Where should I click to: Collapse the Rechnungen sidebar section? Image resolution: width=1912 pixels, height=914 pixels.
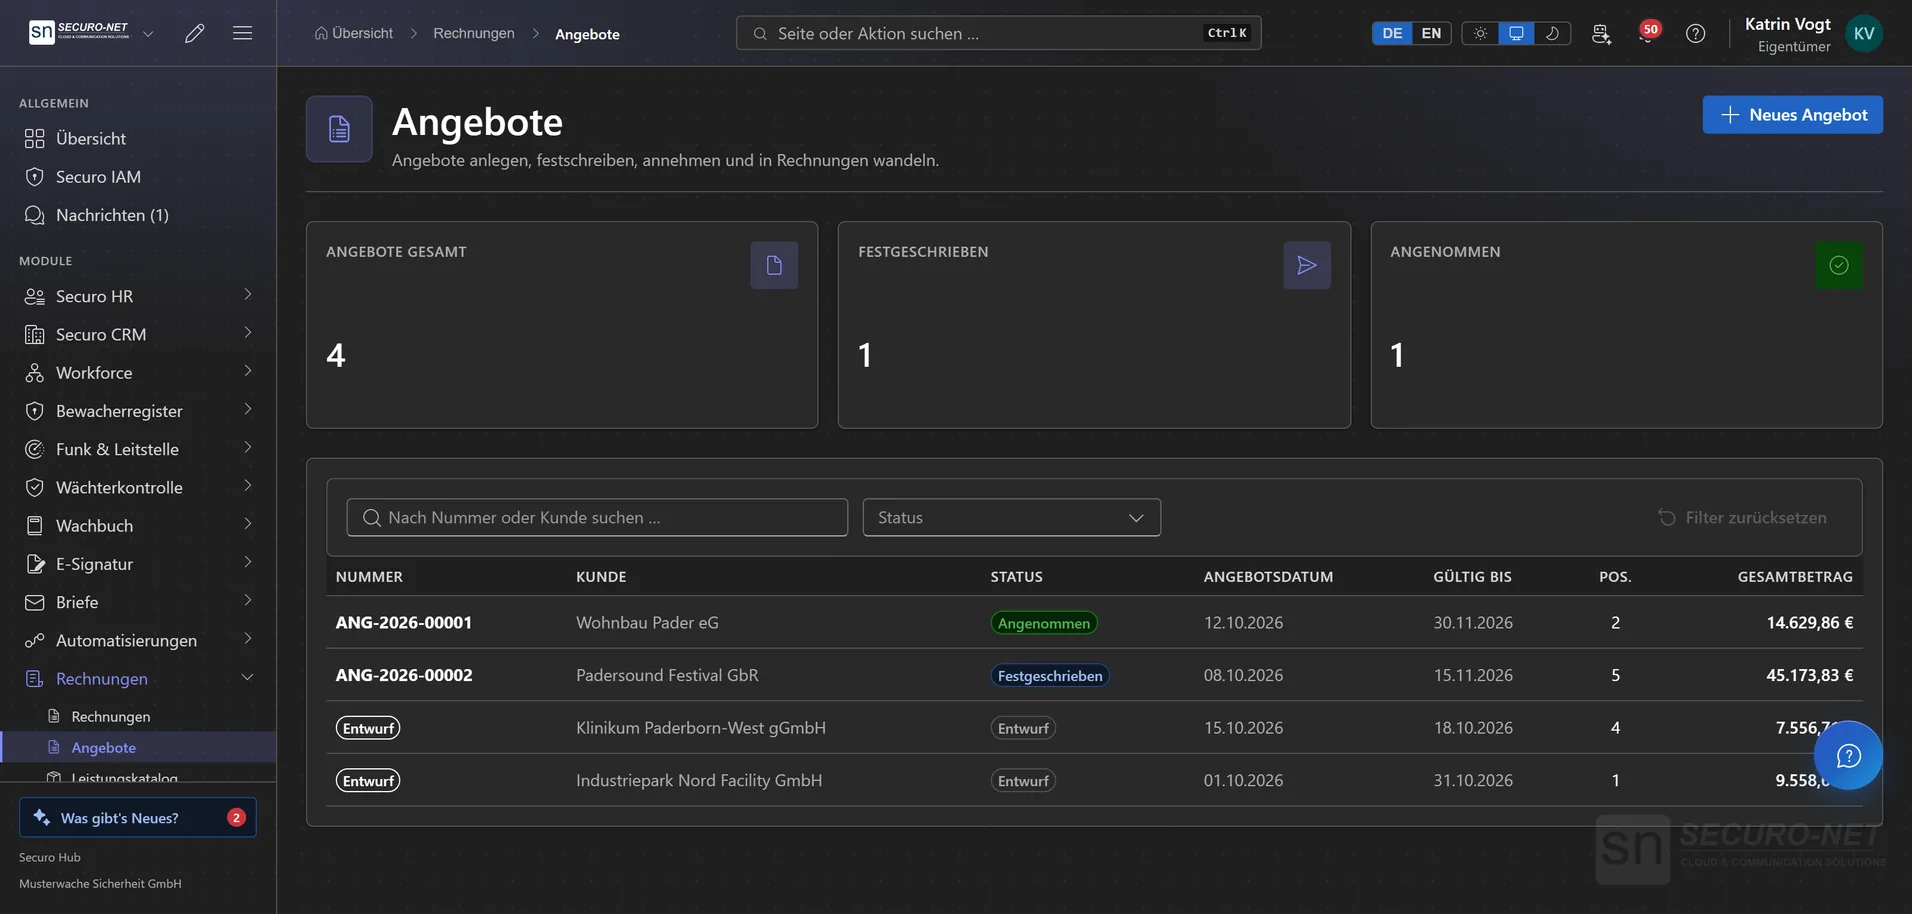coord(138,678)
